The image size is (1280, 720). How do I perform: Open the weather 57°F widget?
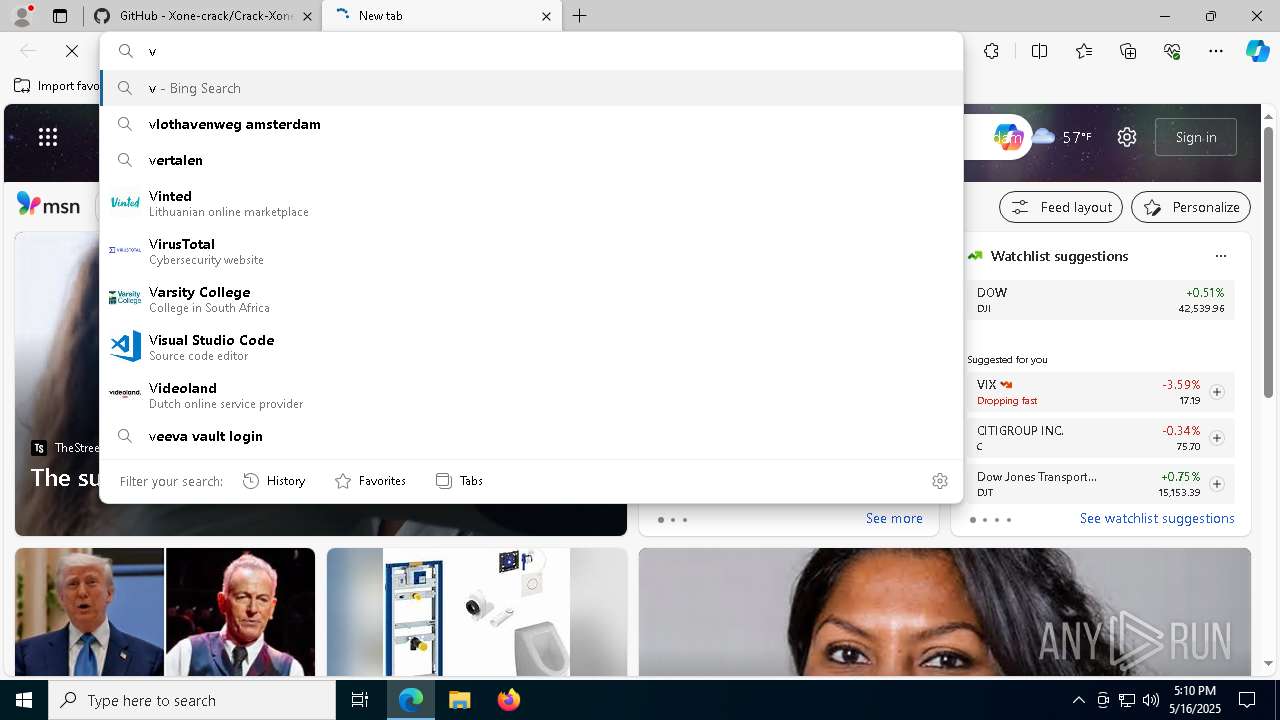point(1062,137)
